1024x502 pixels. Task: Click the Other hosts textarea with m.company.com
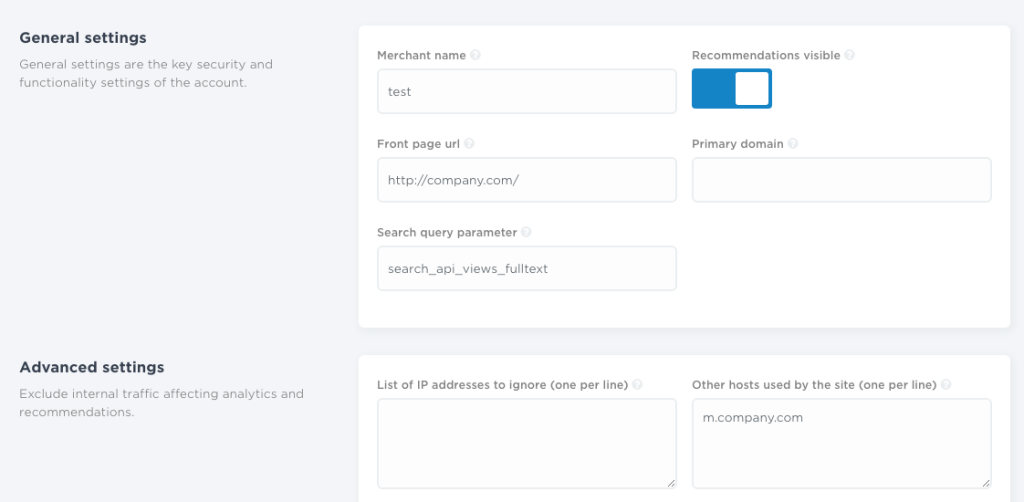pos(841,442)
